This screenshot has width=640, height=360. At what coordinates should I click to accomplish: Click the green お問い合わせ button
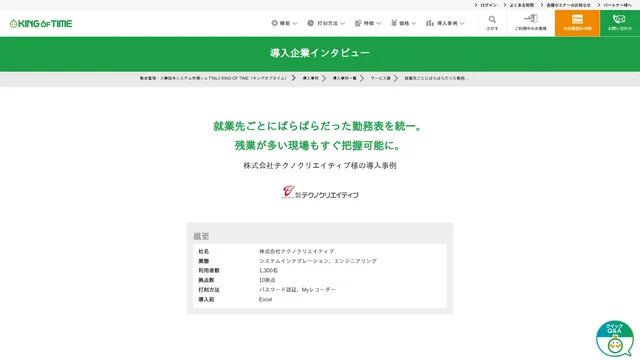coord(620,23)
